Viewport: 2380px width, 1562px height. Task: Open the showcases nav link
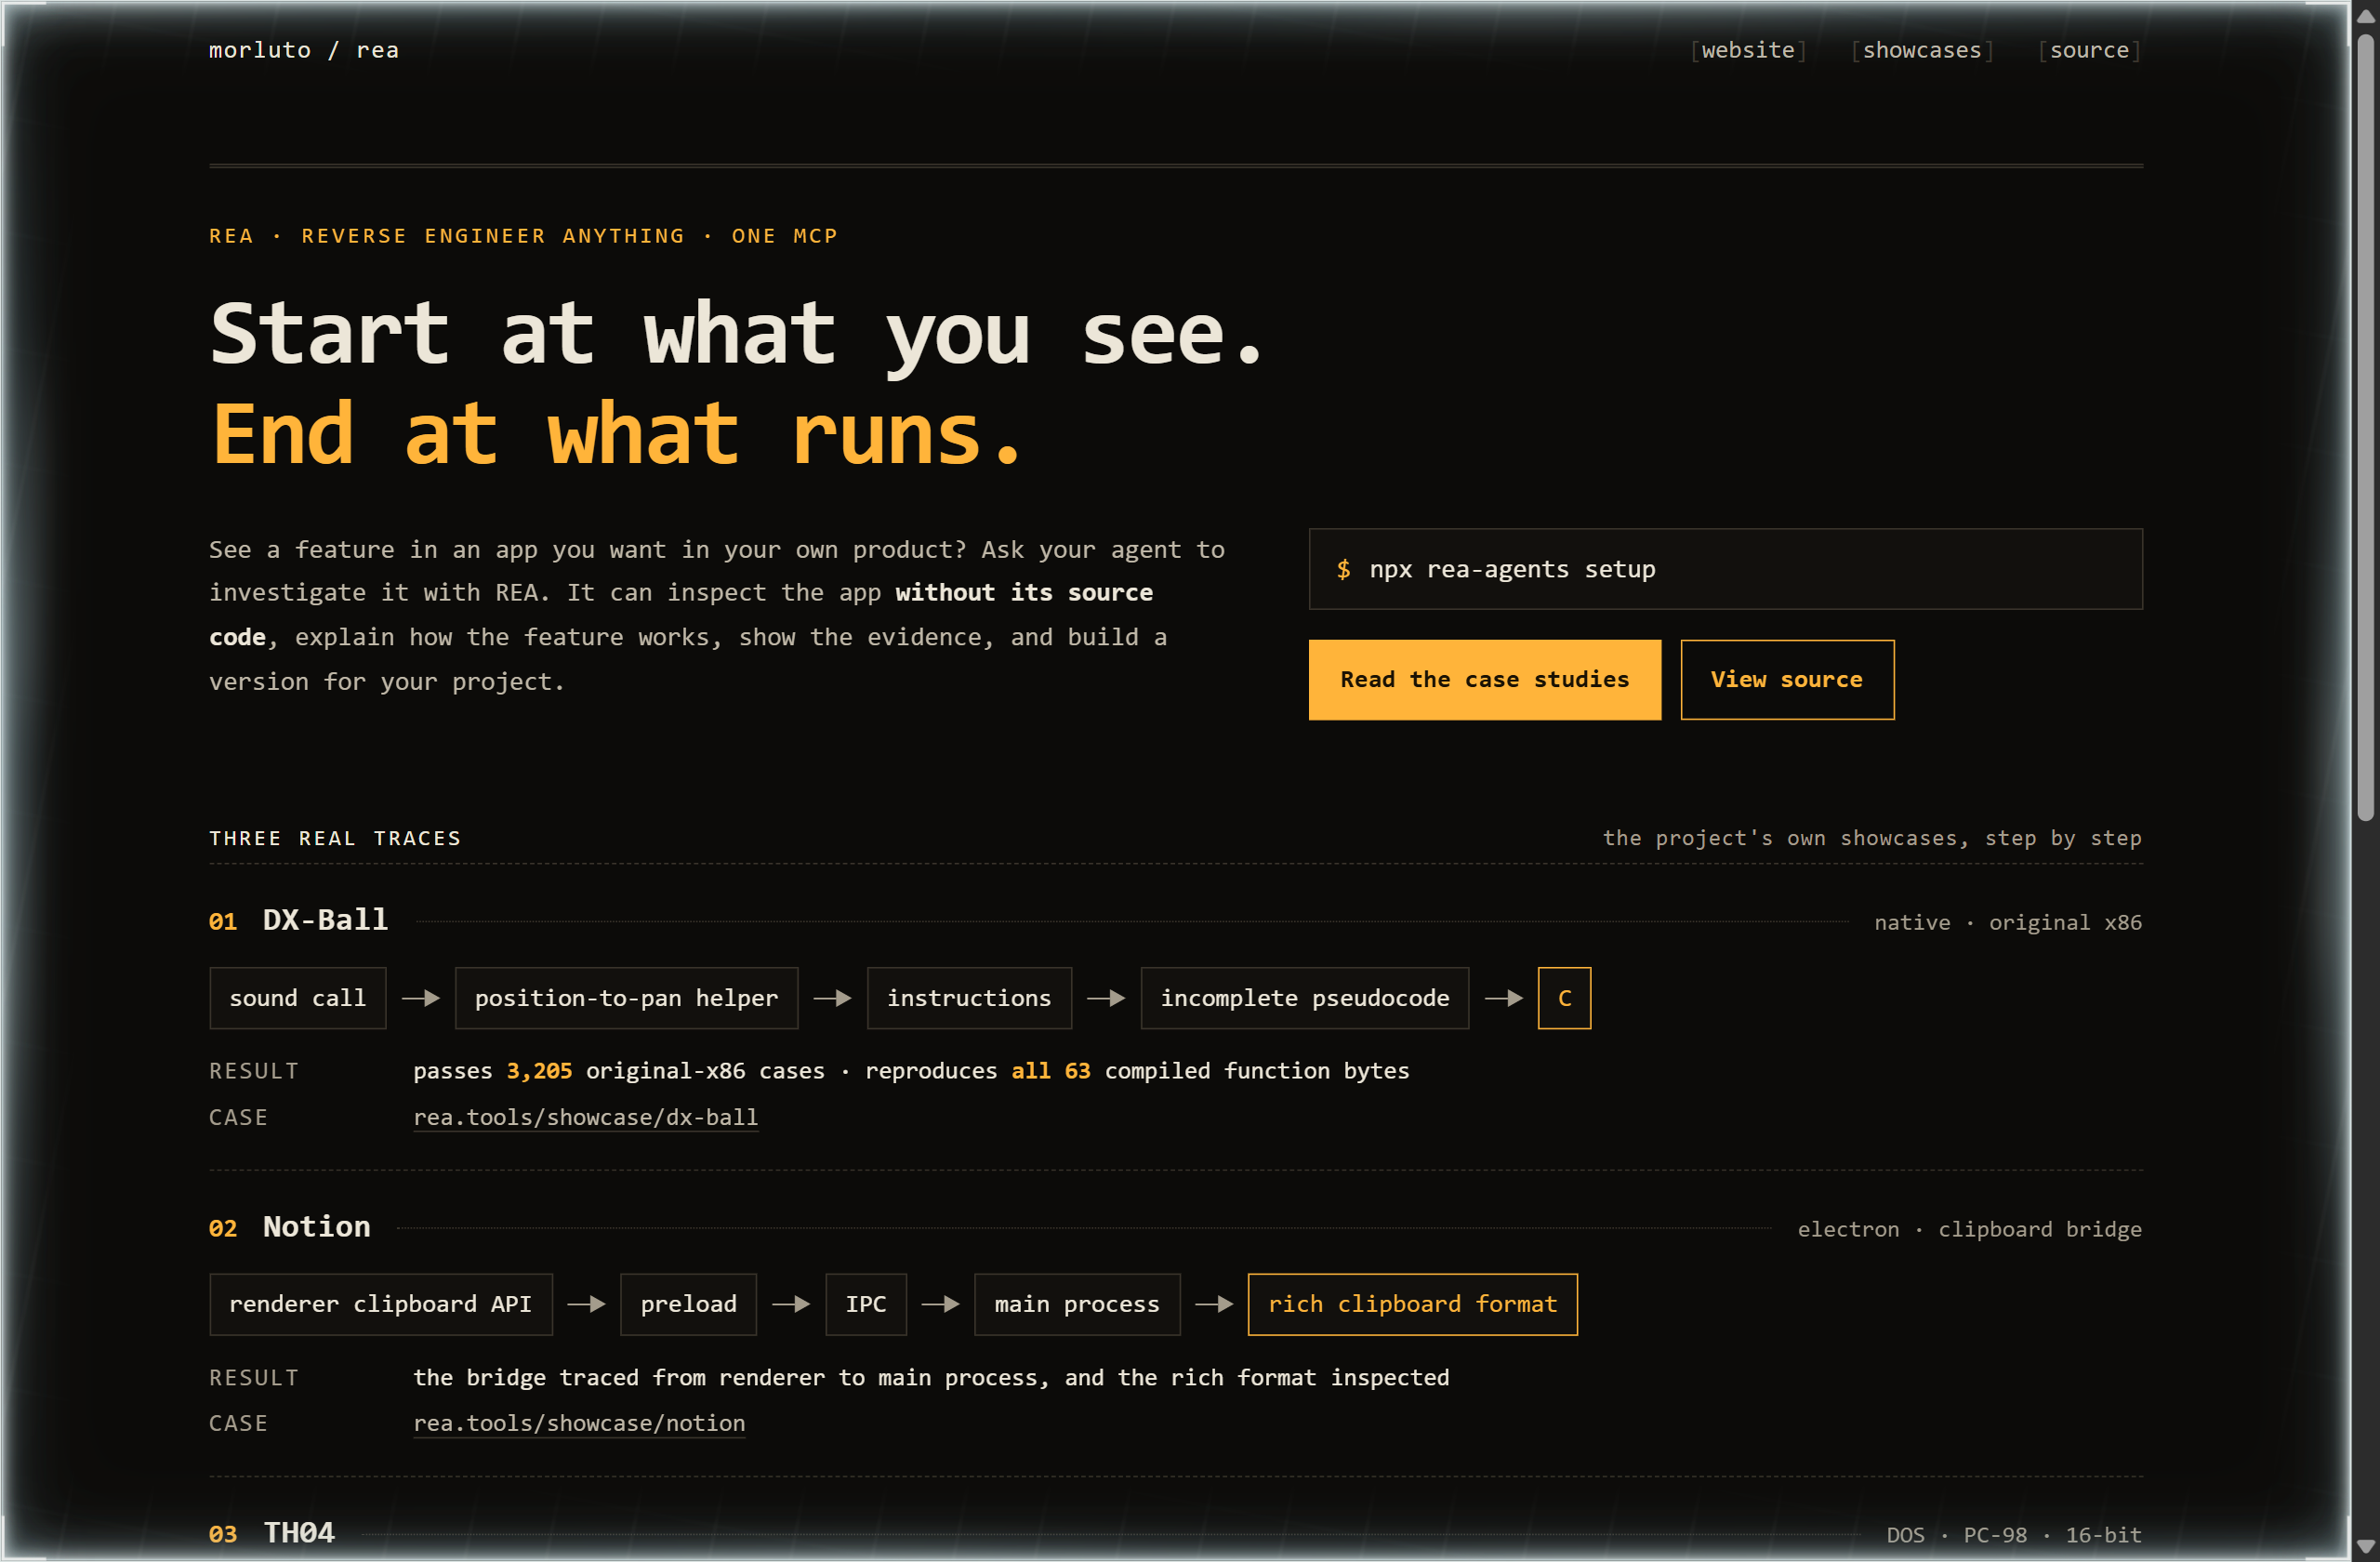1921,50
